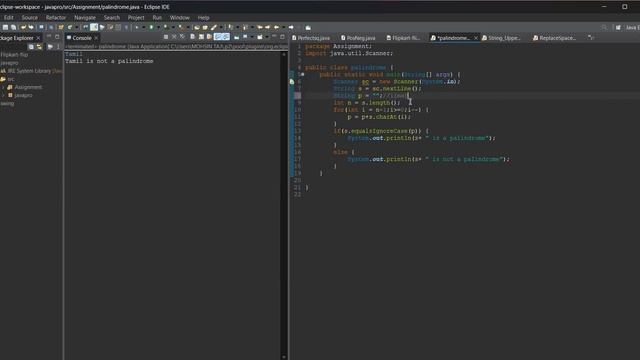640x360 pixels.
Task: Toggle Link with Editor in Package Explorer
Action: point(39,47)
